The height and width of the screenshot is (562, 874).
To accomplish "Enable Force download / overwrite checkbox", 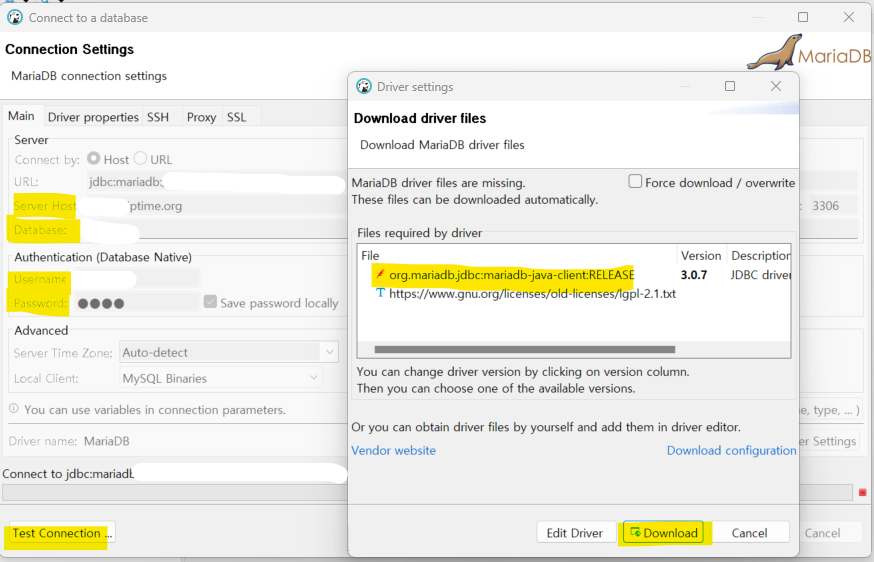I will click(635, 182).
